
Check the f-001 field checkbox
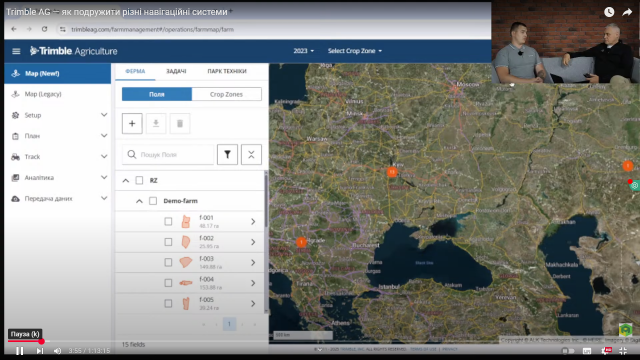point(168,221)
